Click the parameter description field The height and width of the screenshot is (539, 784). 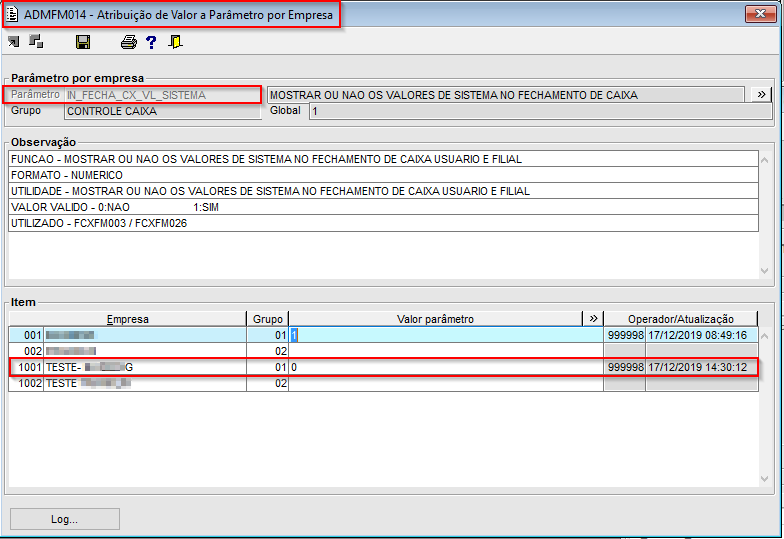click(x=506, y=95)
